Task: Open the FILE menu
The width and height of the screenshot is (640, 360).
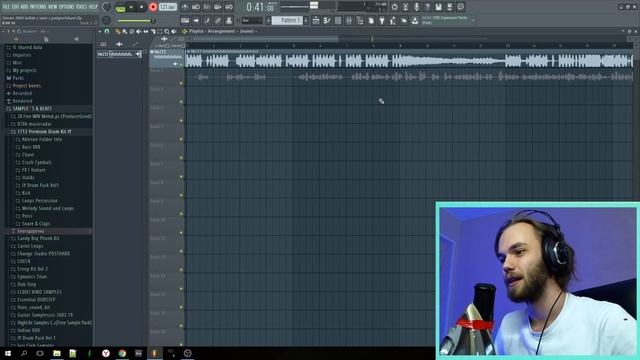Action: [6, 7]
